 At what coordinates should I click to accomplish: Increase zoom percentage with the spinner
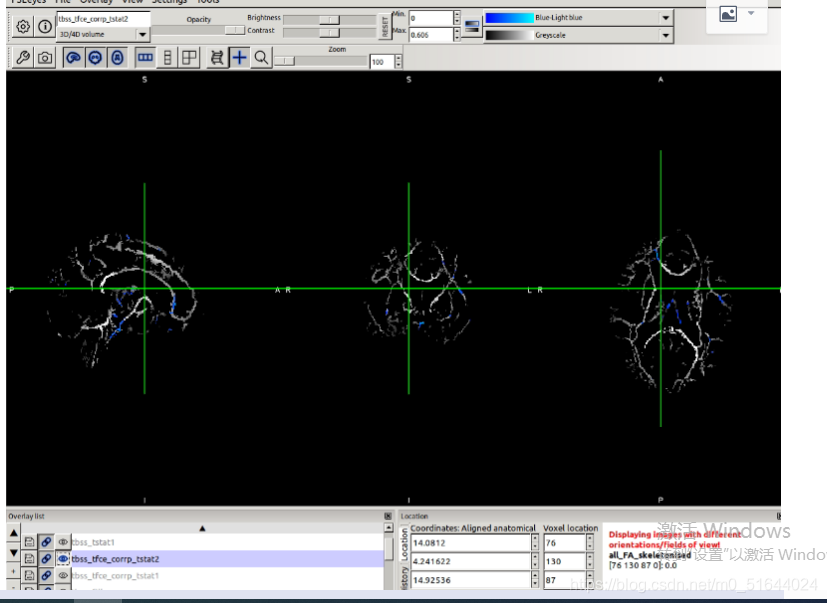point(398,58)
